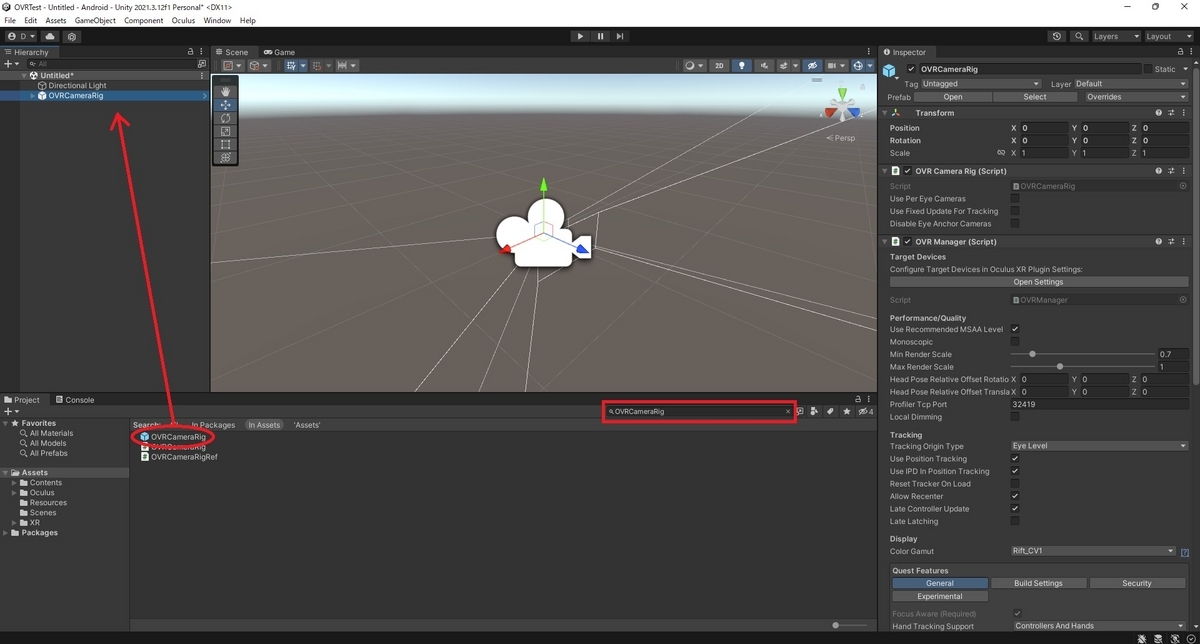The image size is (1200, 644).
Task: Click Project search by type icon
Action: (x=814, y=411)
